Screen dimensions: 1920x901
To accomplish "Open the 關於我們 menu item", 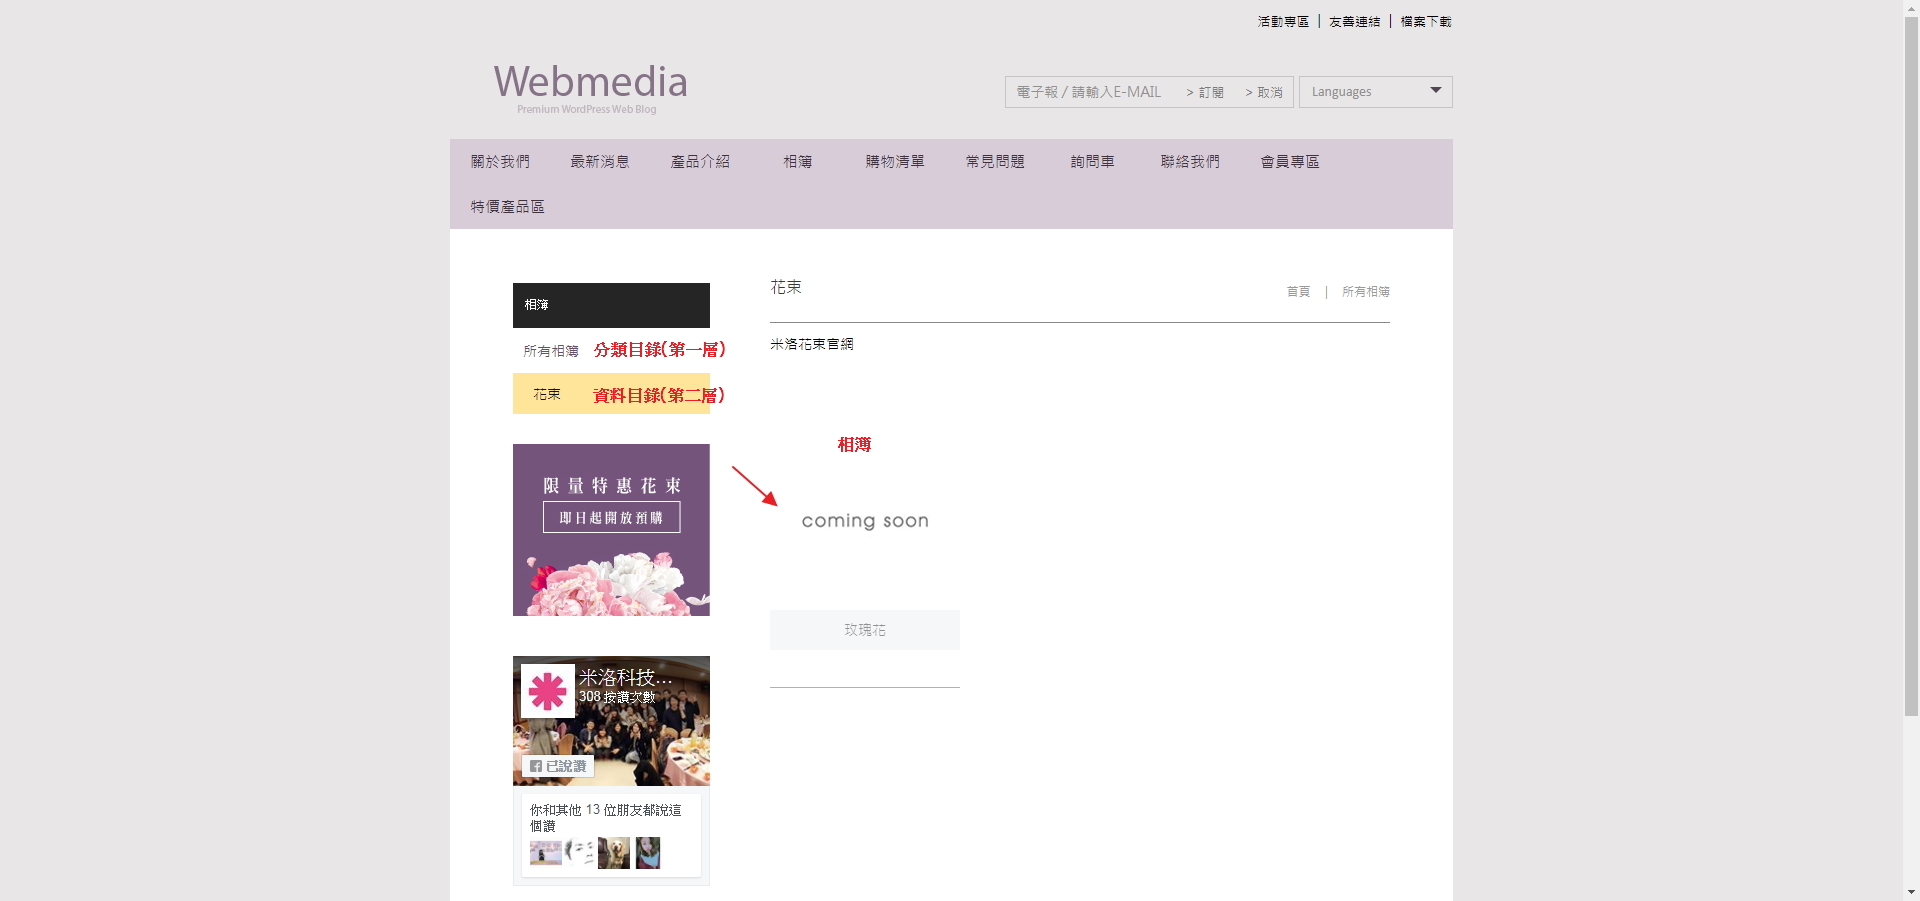I will pyautogui.click(x=500, y=162).
